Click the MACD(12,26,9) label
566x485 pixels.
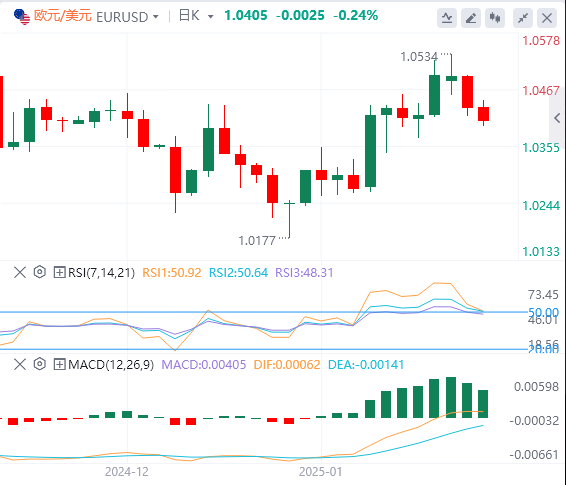click(111, 365)
